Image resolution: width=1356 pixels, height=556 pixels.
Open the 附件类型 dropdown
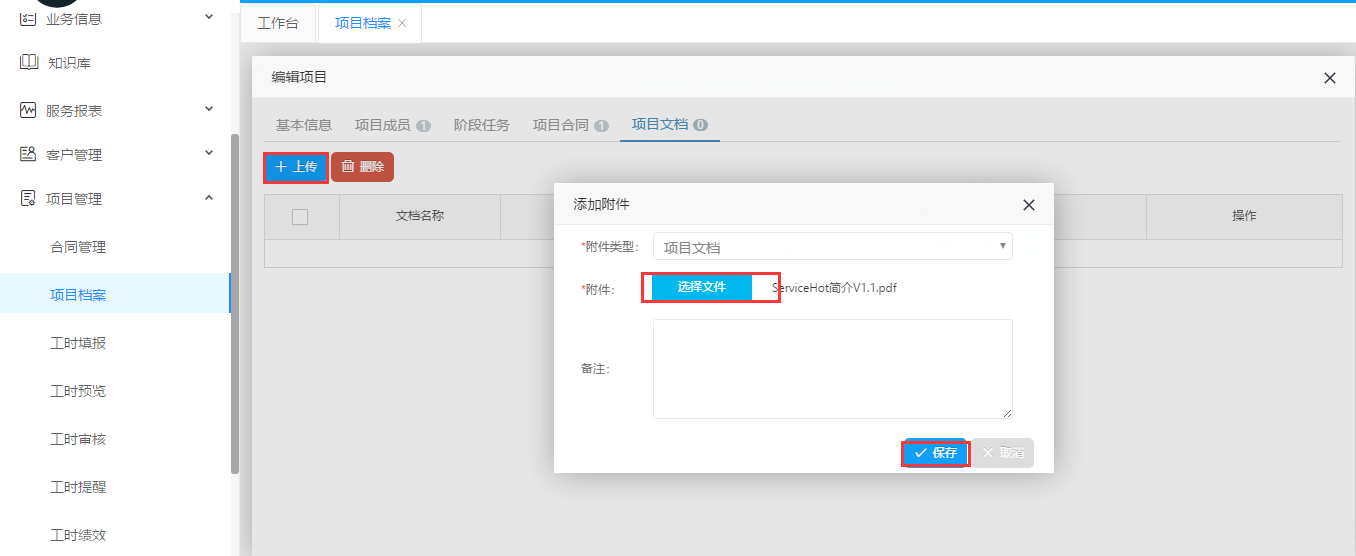[x=832, y=247]
